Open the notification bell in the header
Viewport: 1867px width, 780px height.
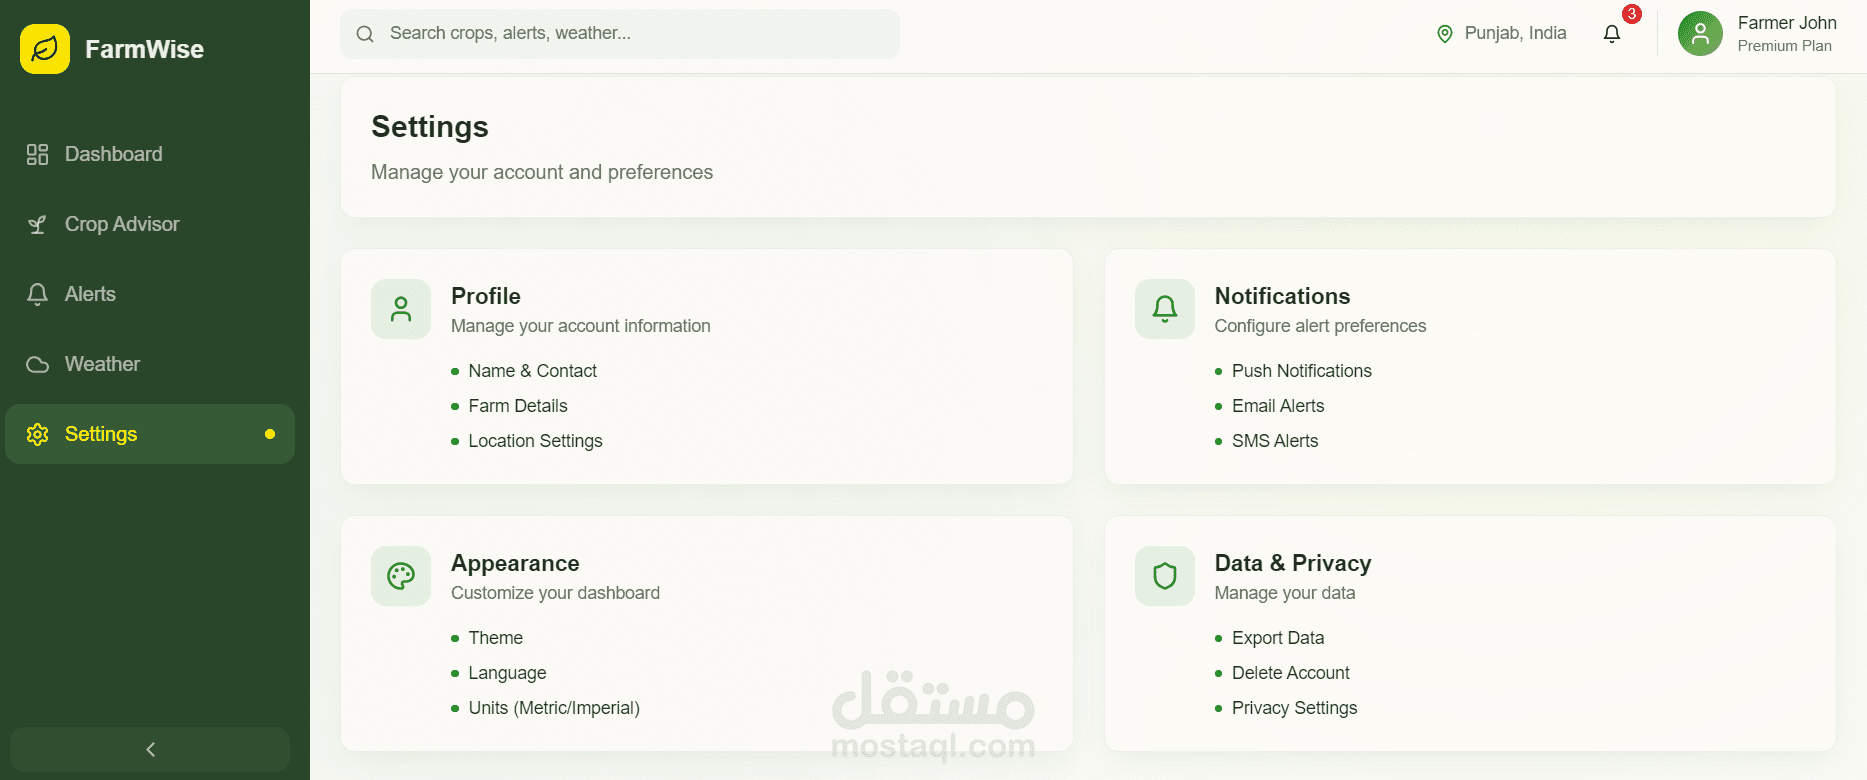tap(1611, 34)
